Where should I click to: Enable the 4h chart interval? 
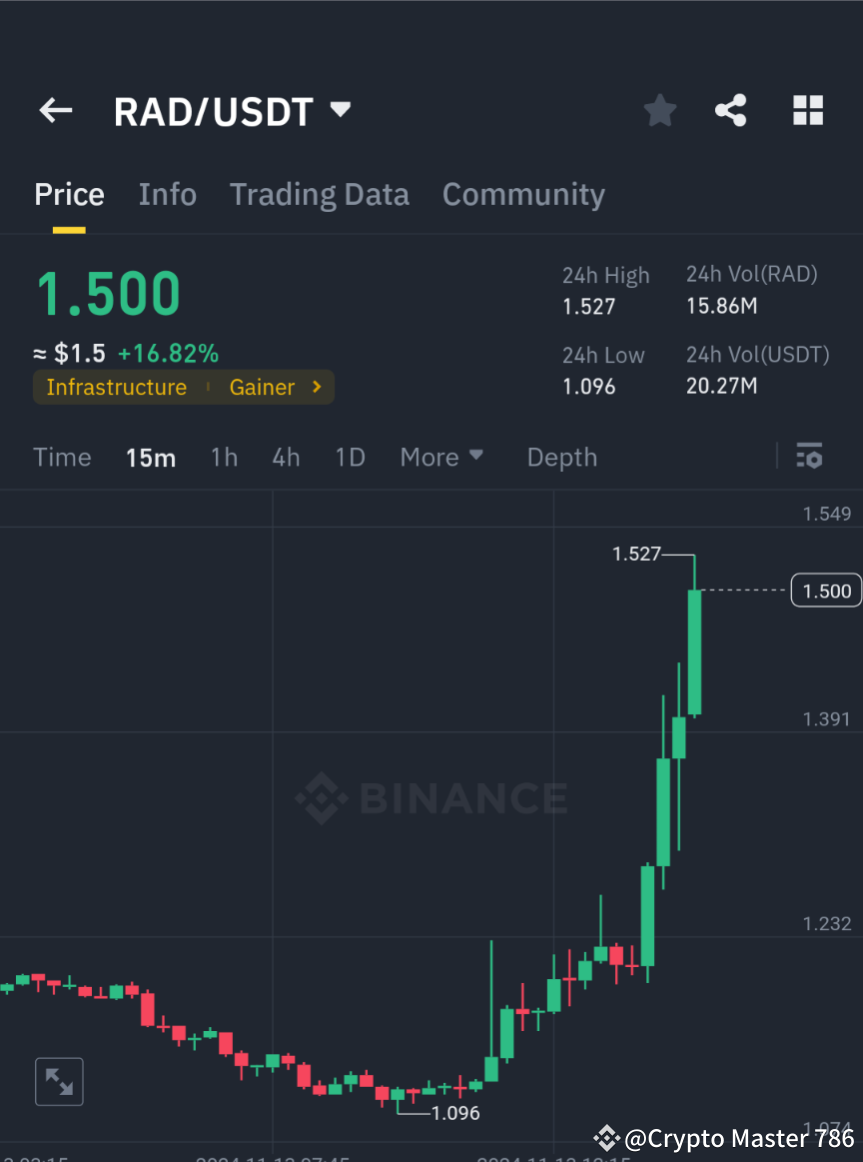click(x=286, y=457)
